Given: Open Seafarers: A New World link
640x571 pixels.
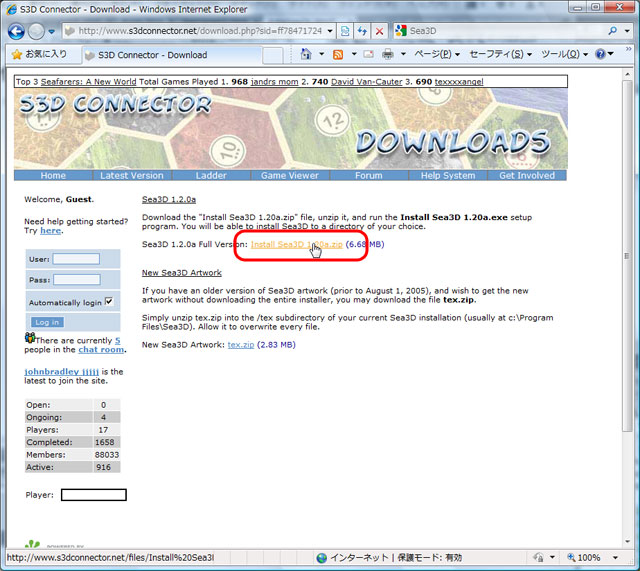Looking at the screenshot, I should 88,82.
